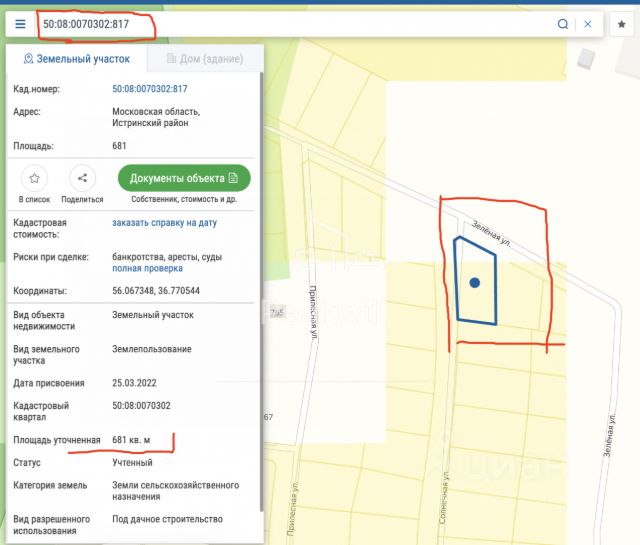Click the info panel scrollbar

coord(261,292)
